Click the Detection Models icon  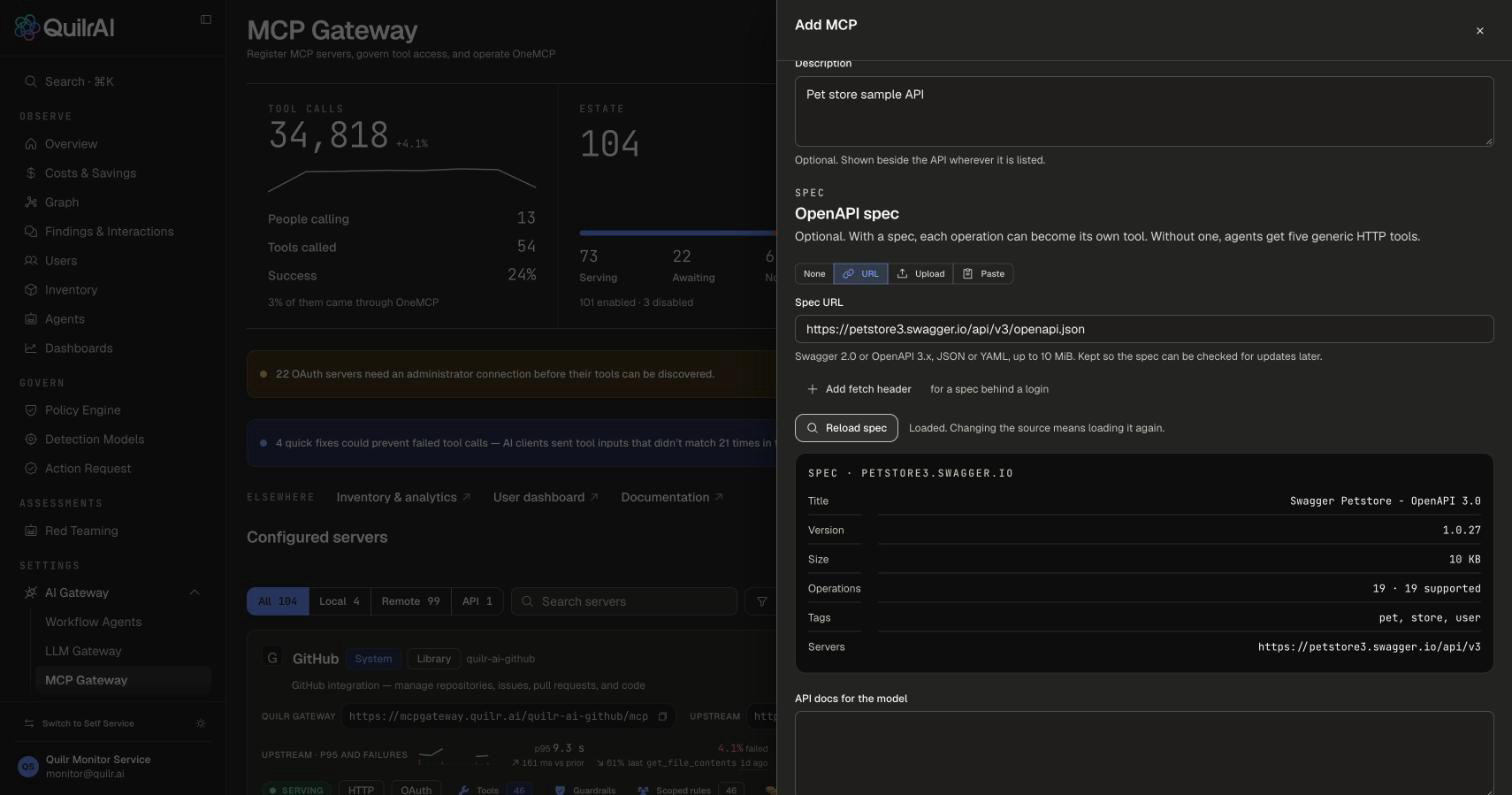tap(31, 439)
